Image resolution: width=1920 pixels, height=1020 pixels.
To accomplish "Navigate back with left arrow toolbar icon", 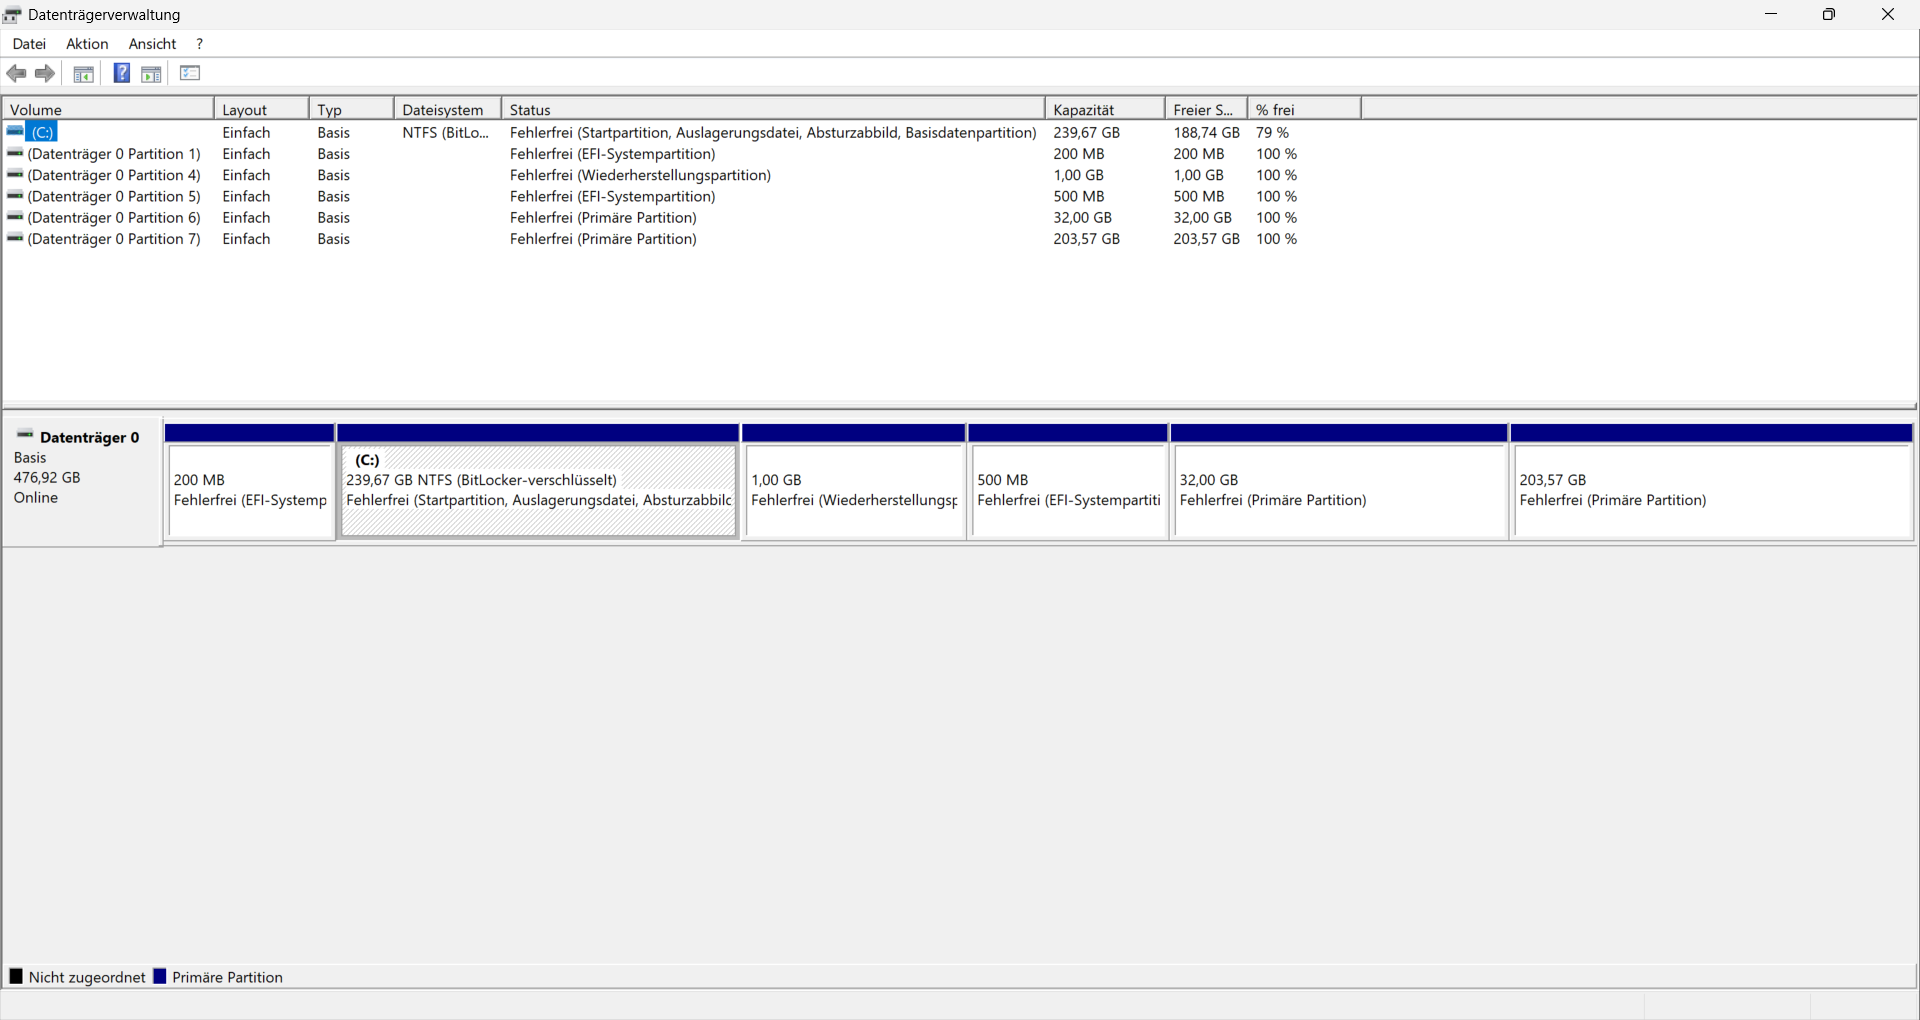I will coord(16,73).
